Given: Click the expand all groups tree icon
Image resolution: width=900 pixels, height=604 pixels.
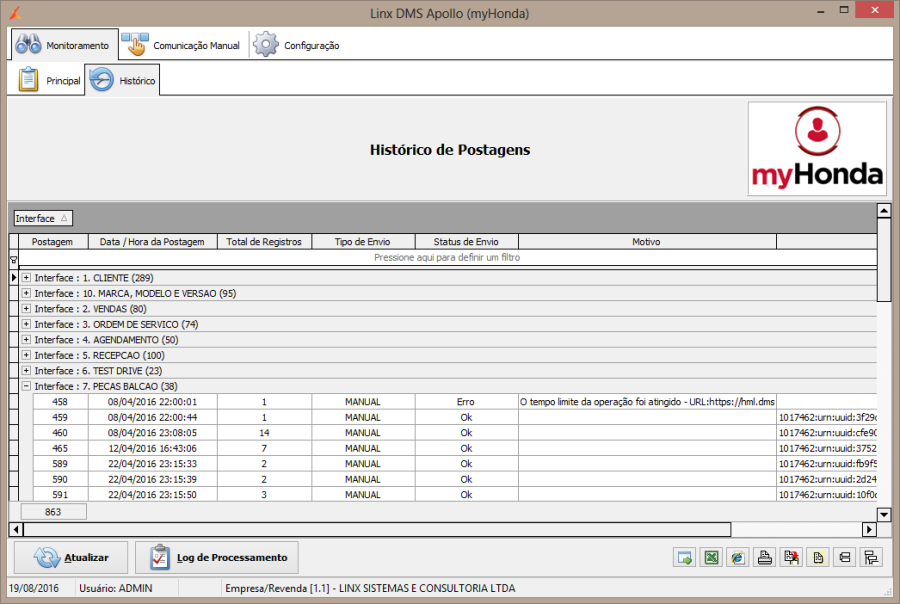Looking at the screenshot, I should [871, 557].
